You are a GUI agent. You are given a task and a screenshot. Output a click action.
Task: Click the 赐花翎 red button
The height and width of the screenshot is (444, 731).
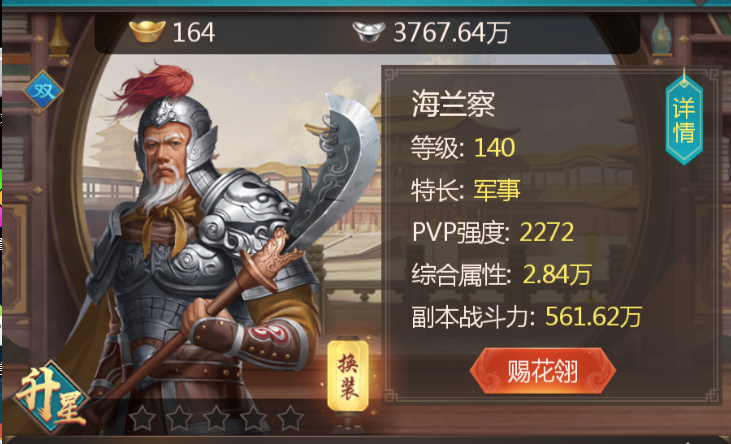click(543, 371)
